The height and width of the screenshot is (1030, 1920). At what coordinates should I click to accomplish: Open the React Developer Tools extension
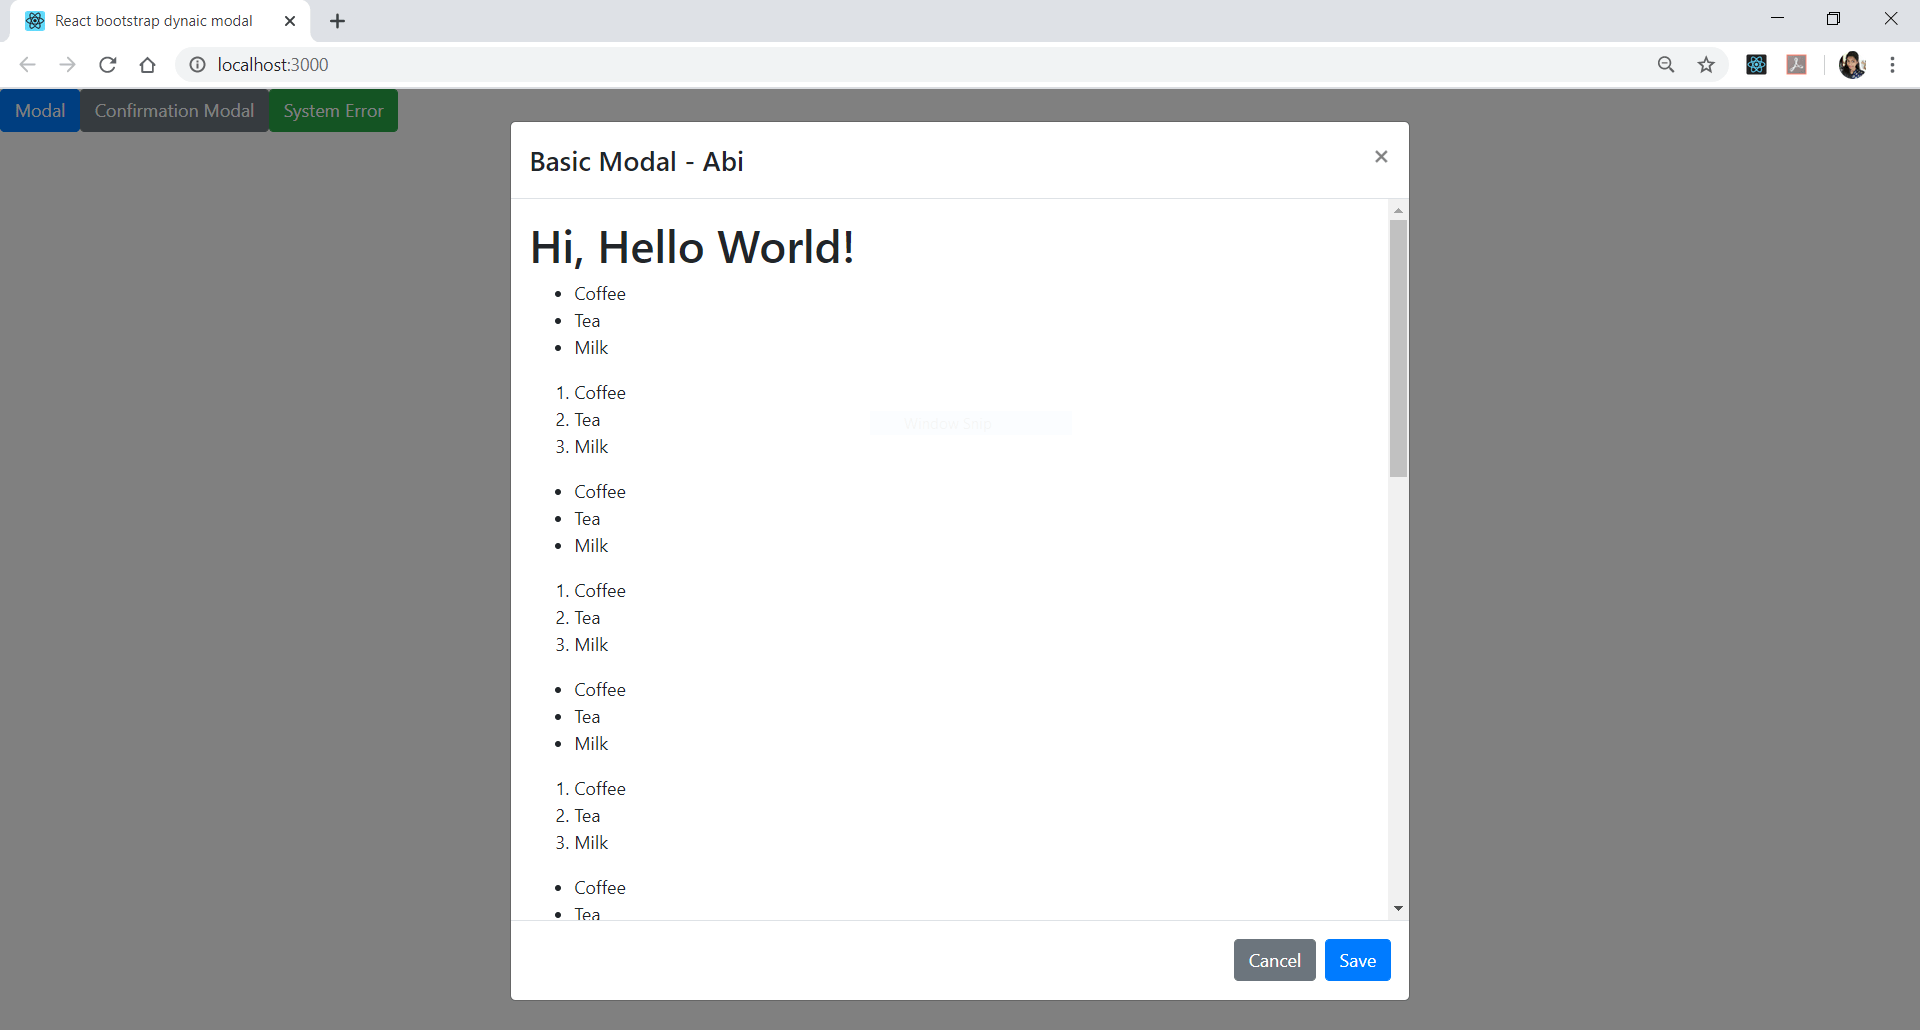click(x=1758, y=64)
